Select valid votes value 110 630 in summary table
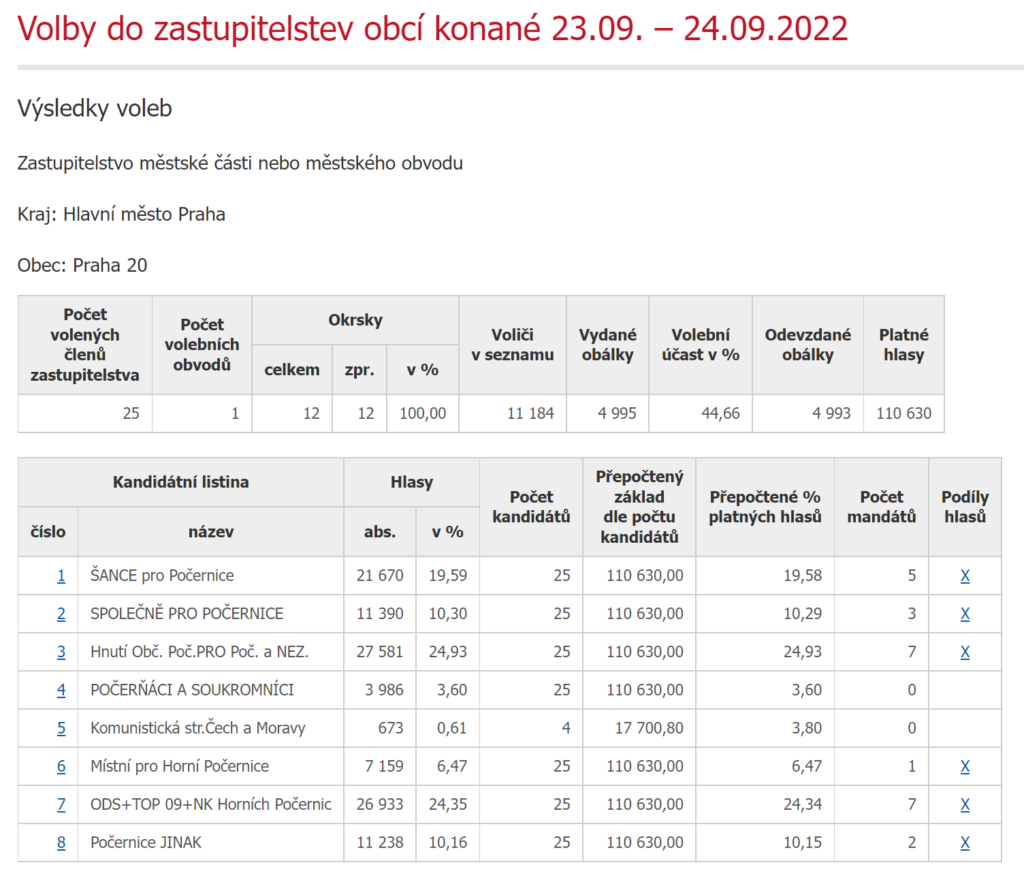This screenshot has width=1024, height=882. tap(904, 413)
